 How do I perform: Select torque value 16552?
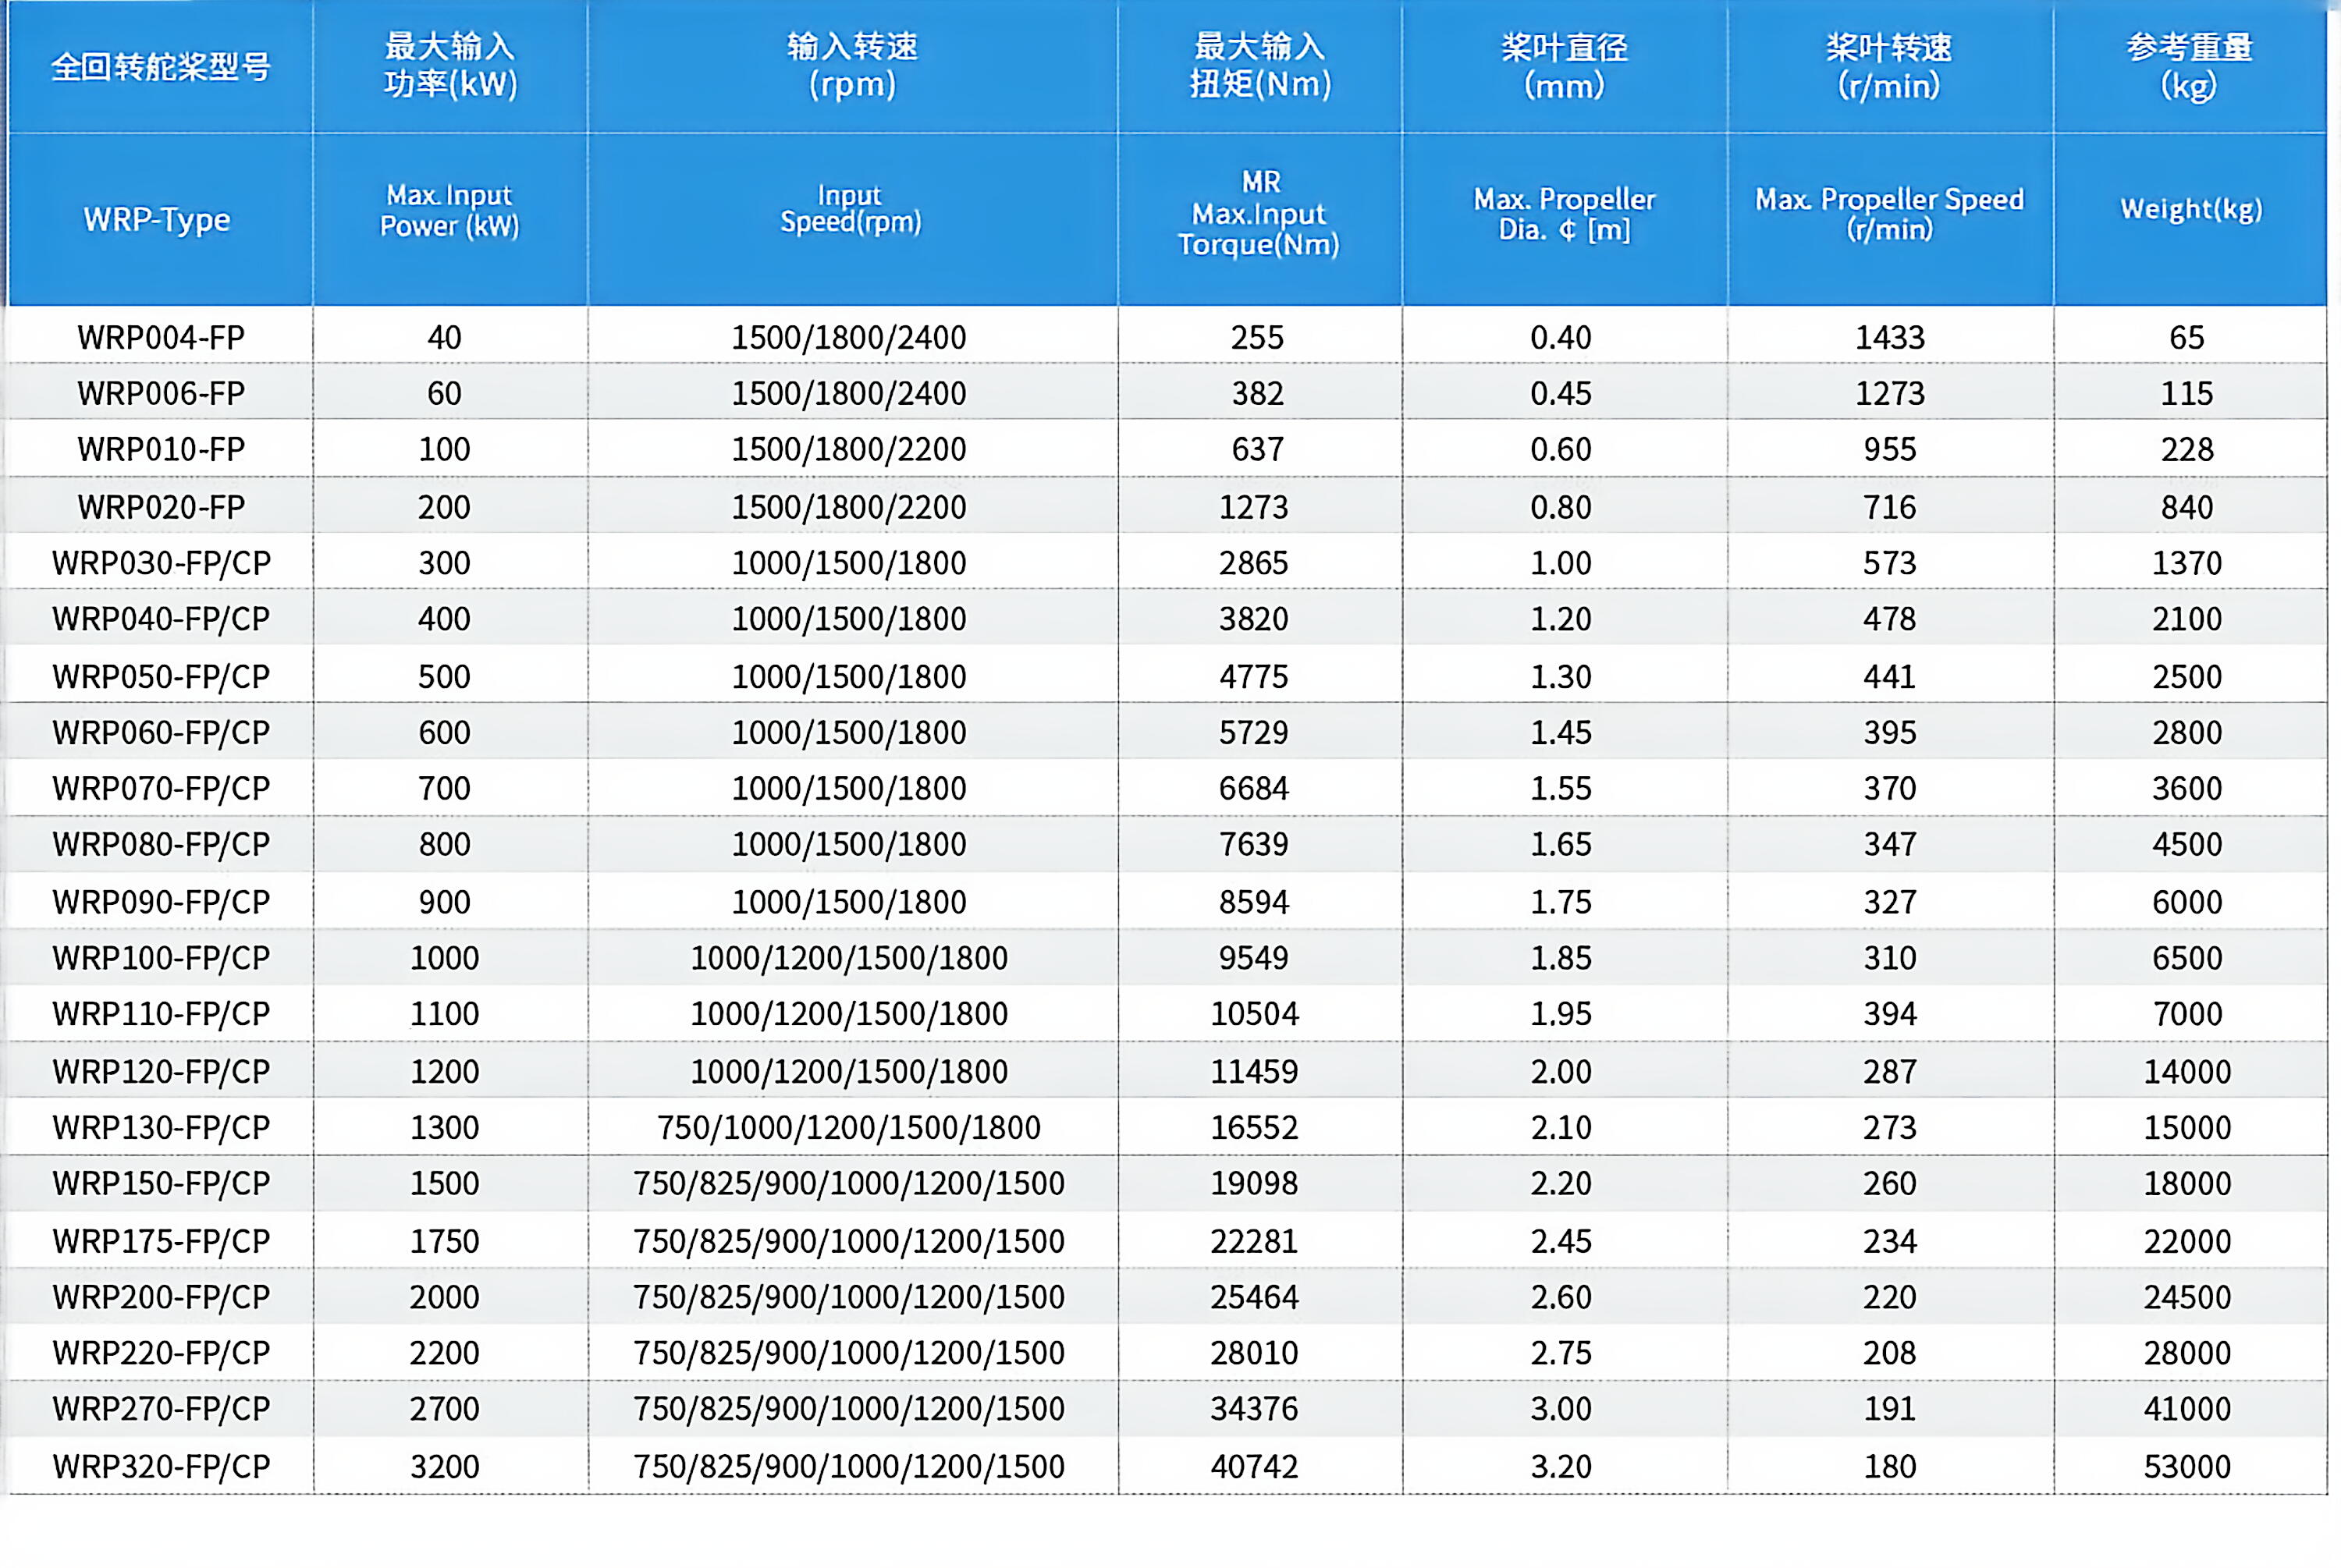(x=1254, y=1127)
